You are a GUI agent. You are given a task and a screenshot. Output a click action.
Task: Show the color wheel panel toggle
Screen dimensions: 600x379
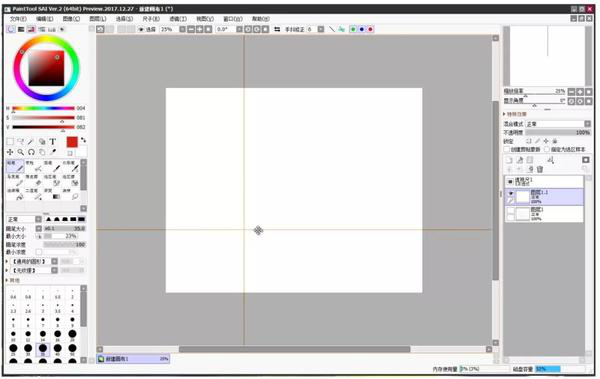click(11, 29)
